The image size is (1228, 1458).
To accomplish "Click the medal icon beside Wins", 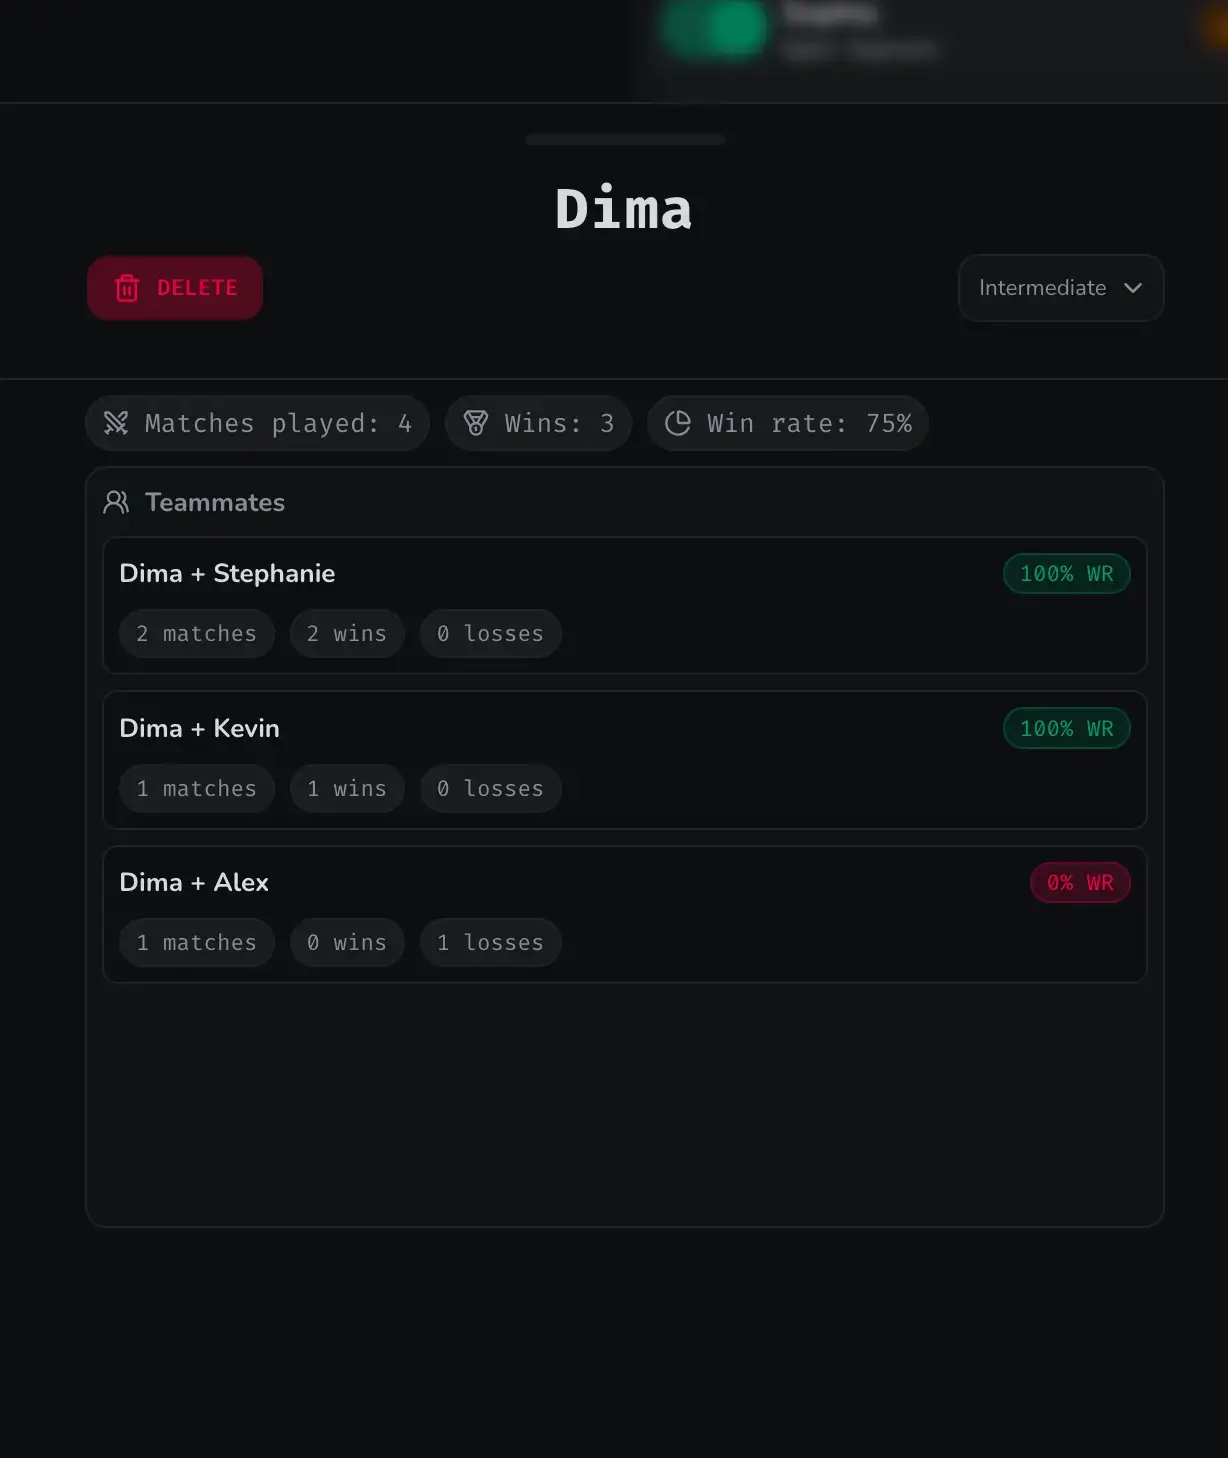I will [x=476, y=423].
